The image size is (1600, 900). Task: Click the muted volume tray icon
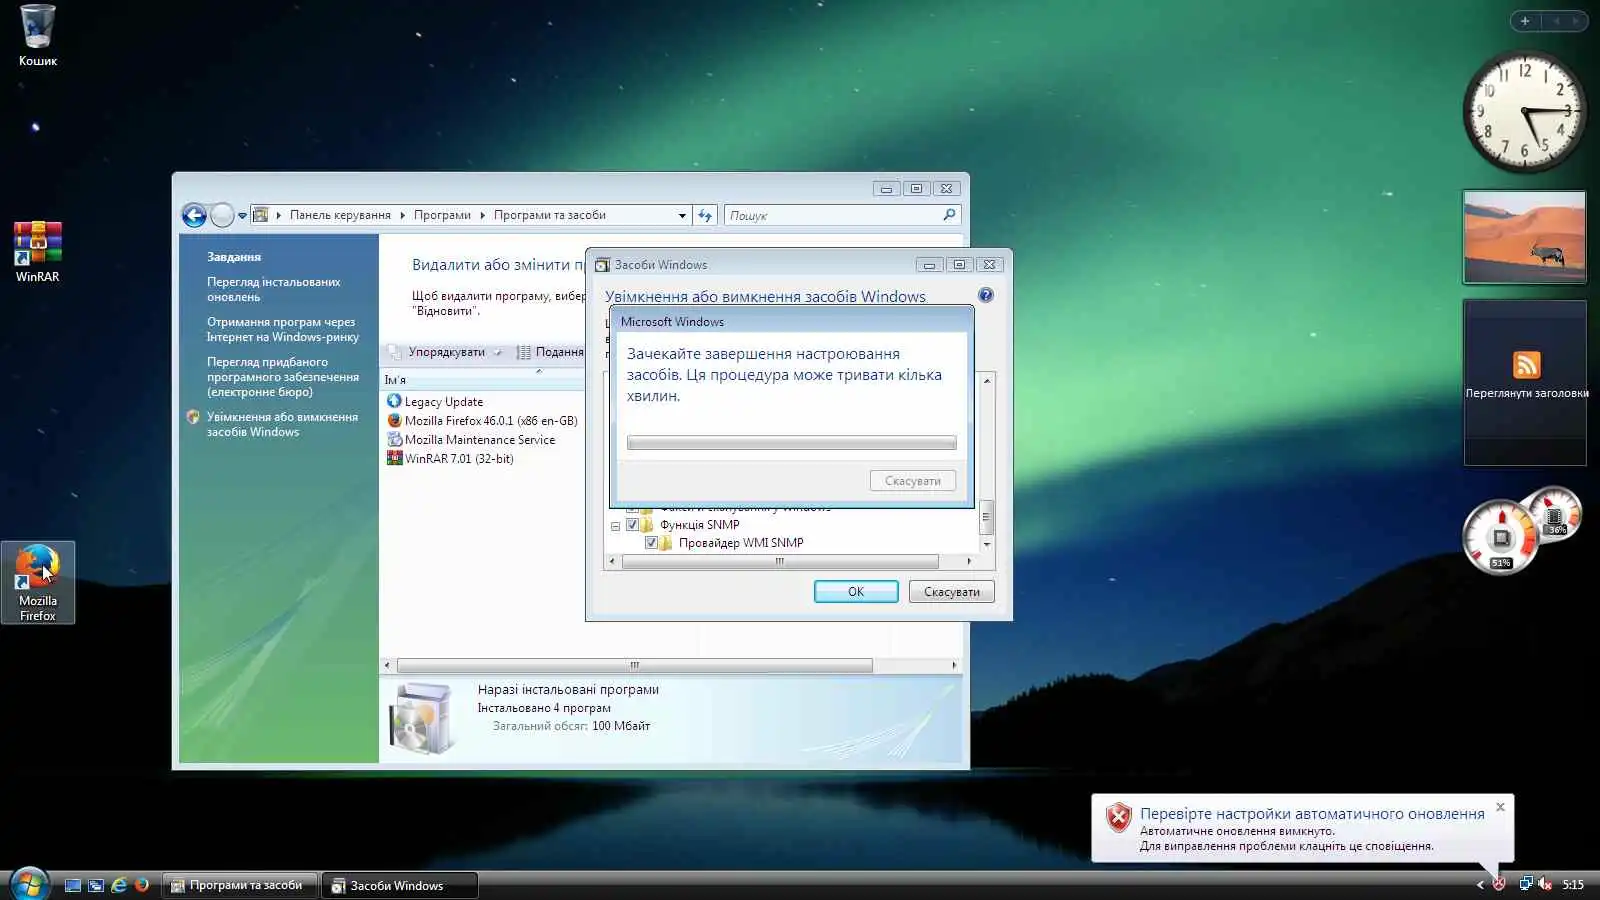[1545, 884]
